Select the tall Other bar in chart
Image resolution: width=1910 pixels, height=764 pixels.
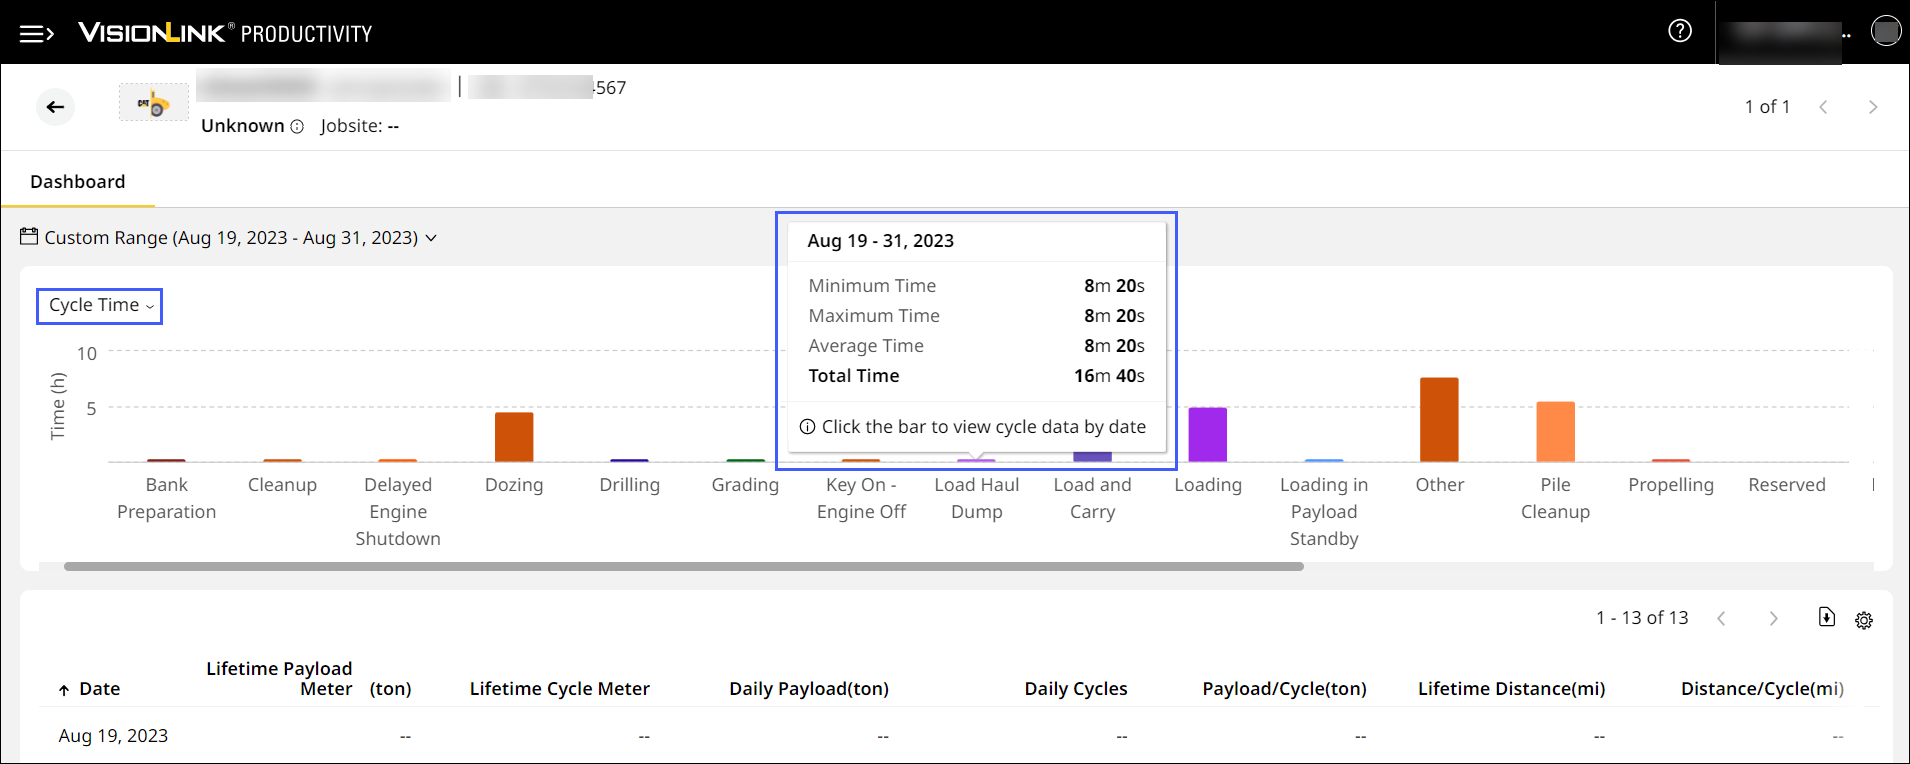tap(1439, 420)
